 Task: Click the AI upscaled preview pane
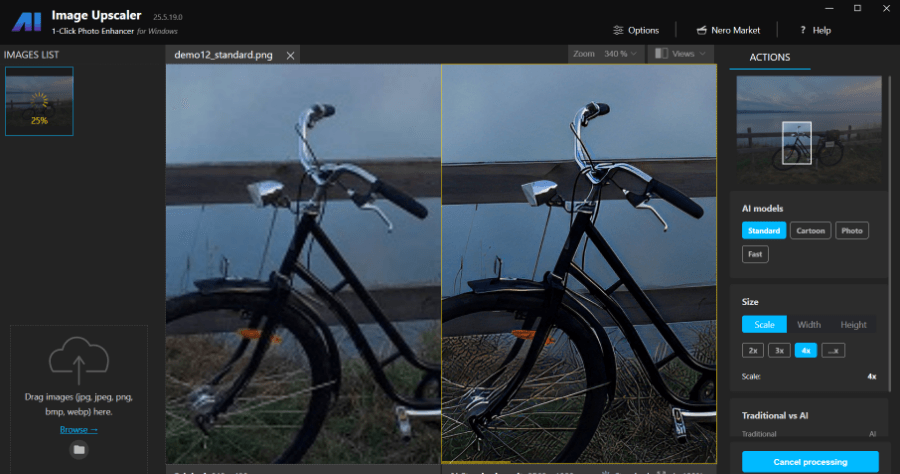point(579,263)
